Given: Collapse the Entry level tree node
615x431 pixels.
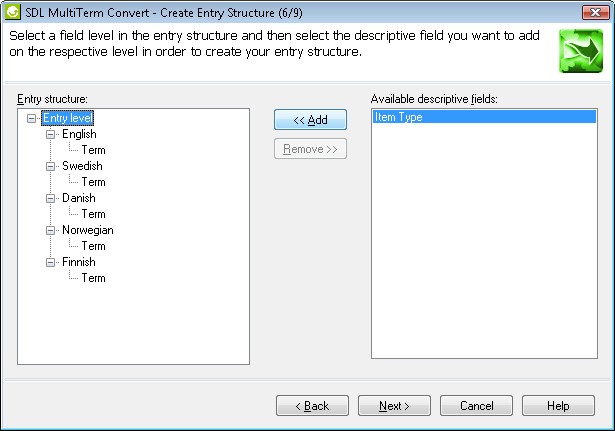Looking at the screenshot, I should click(32, 118).
